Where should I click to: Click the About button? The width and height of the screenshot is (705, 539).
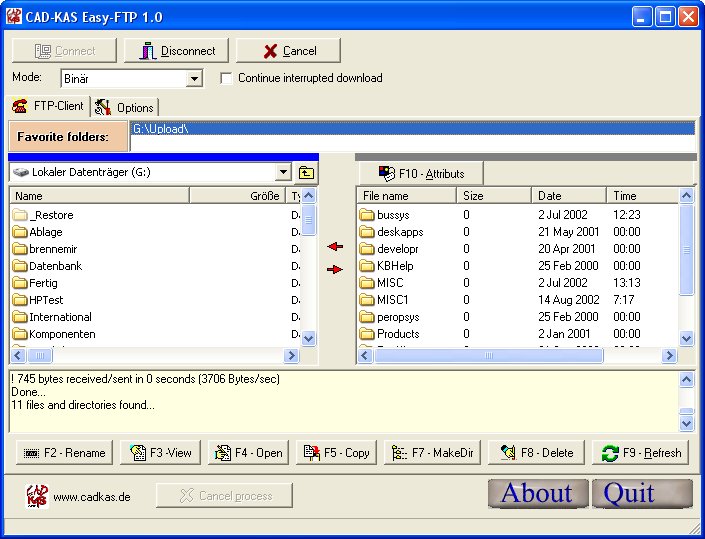click(536, 493)
